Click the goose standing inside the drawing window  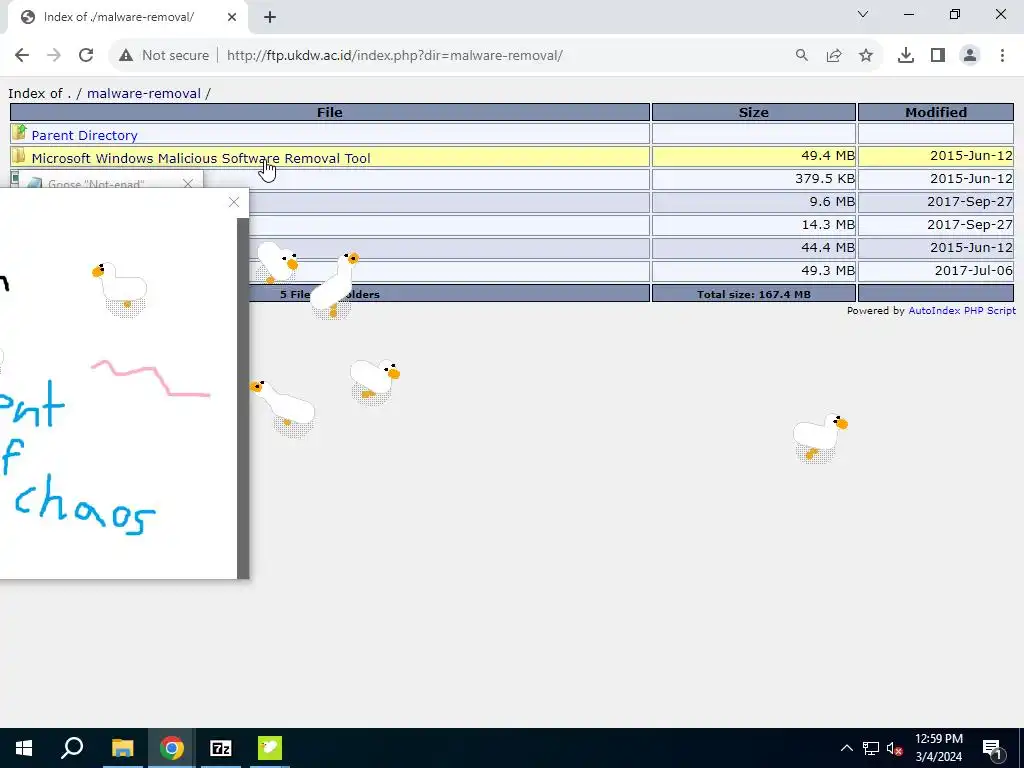click(121, 289)
